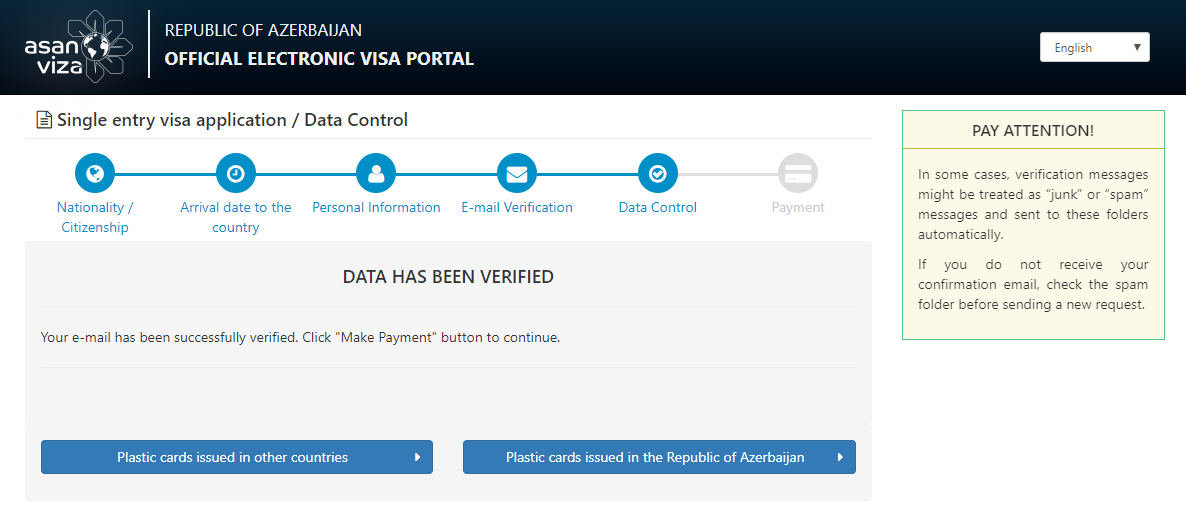The width and height of the screenshot is (1186, 516).
Task: Open Personal Information step label
Action: [x=376, y=207]
